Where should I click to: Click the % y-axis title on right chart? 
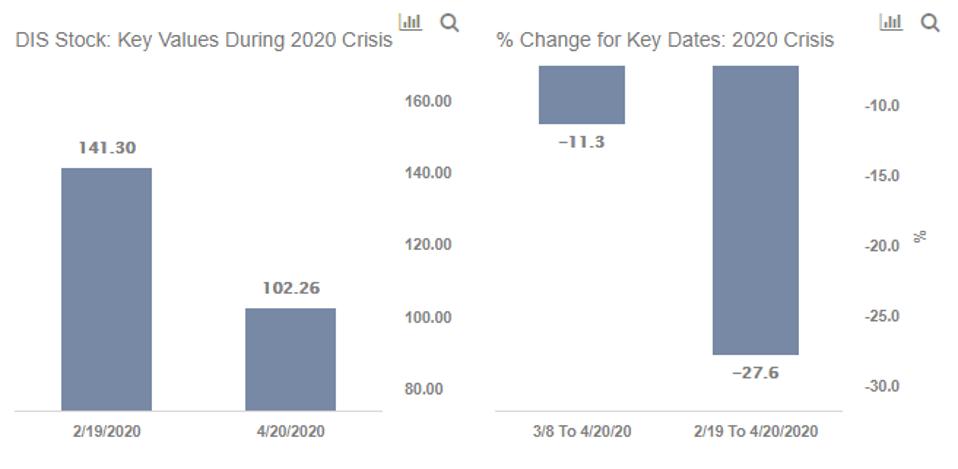[920, 236]
